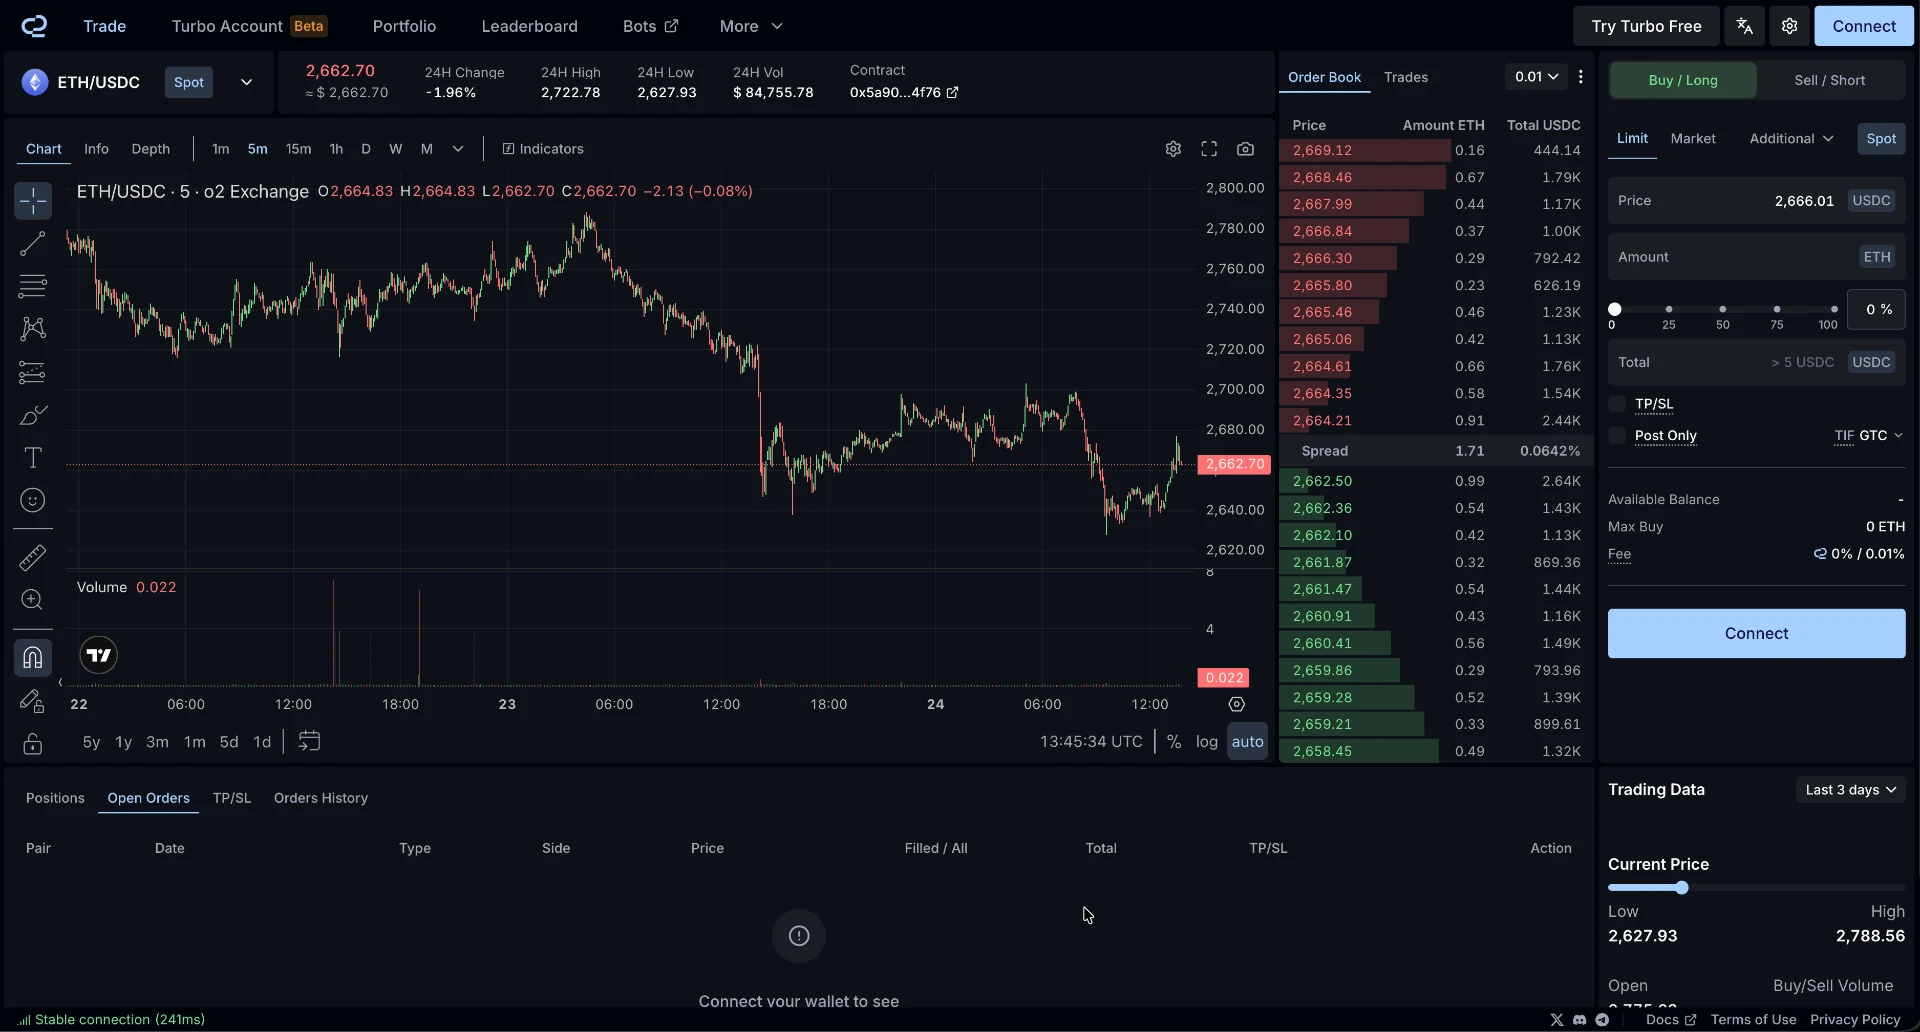Open order book options three-dot menu

coord(1580,77)
